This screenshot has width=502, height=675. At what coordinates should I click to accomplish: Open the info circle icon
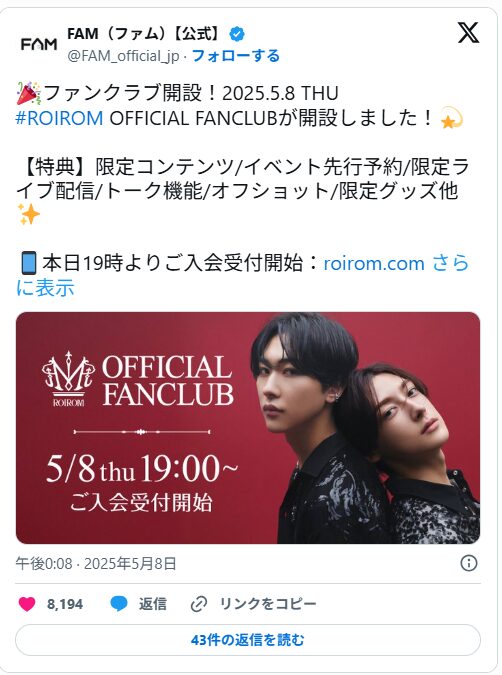click(469, 563)
